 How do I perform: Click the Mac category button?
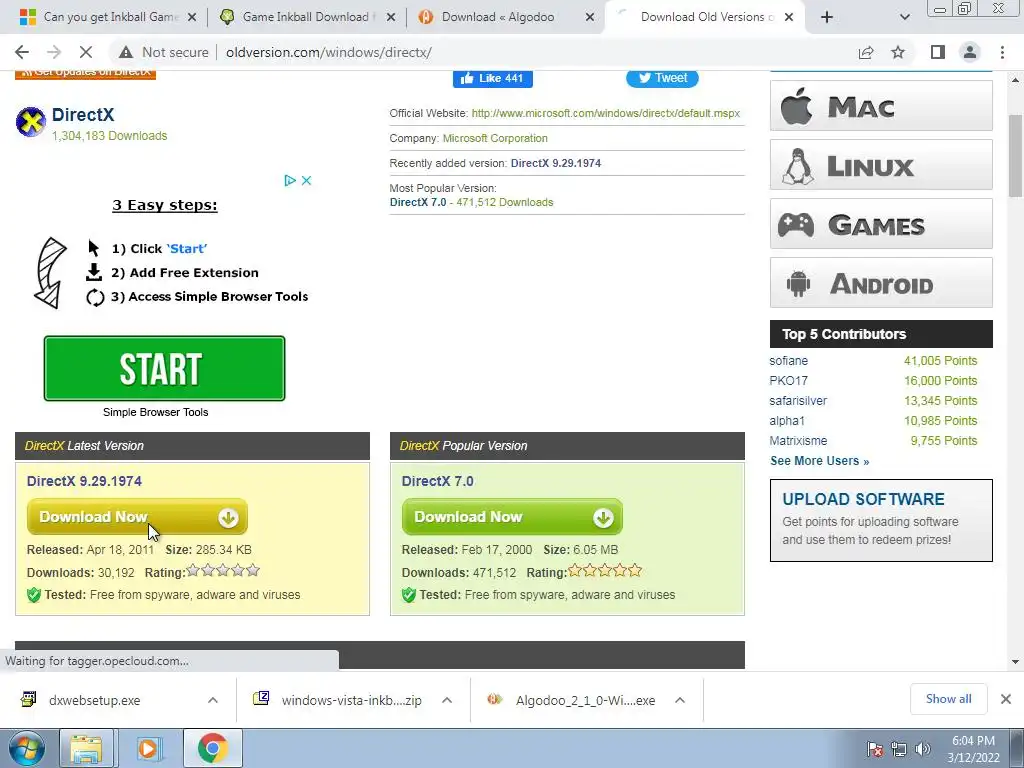pyautogui.click(x=881, y=106)
